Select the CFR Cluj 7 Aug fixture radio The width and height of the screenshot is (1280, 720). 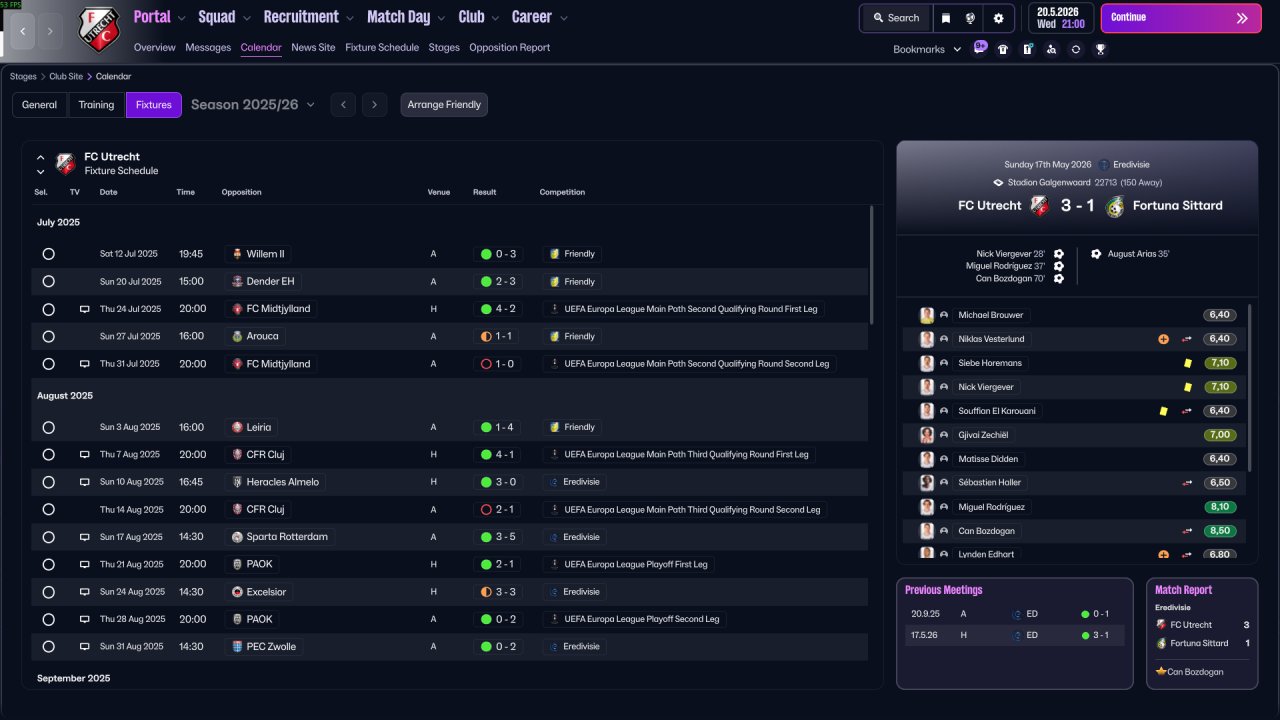tap(48, 455)
